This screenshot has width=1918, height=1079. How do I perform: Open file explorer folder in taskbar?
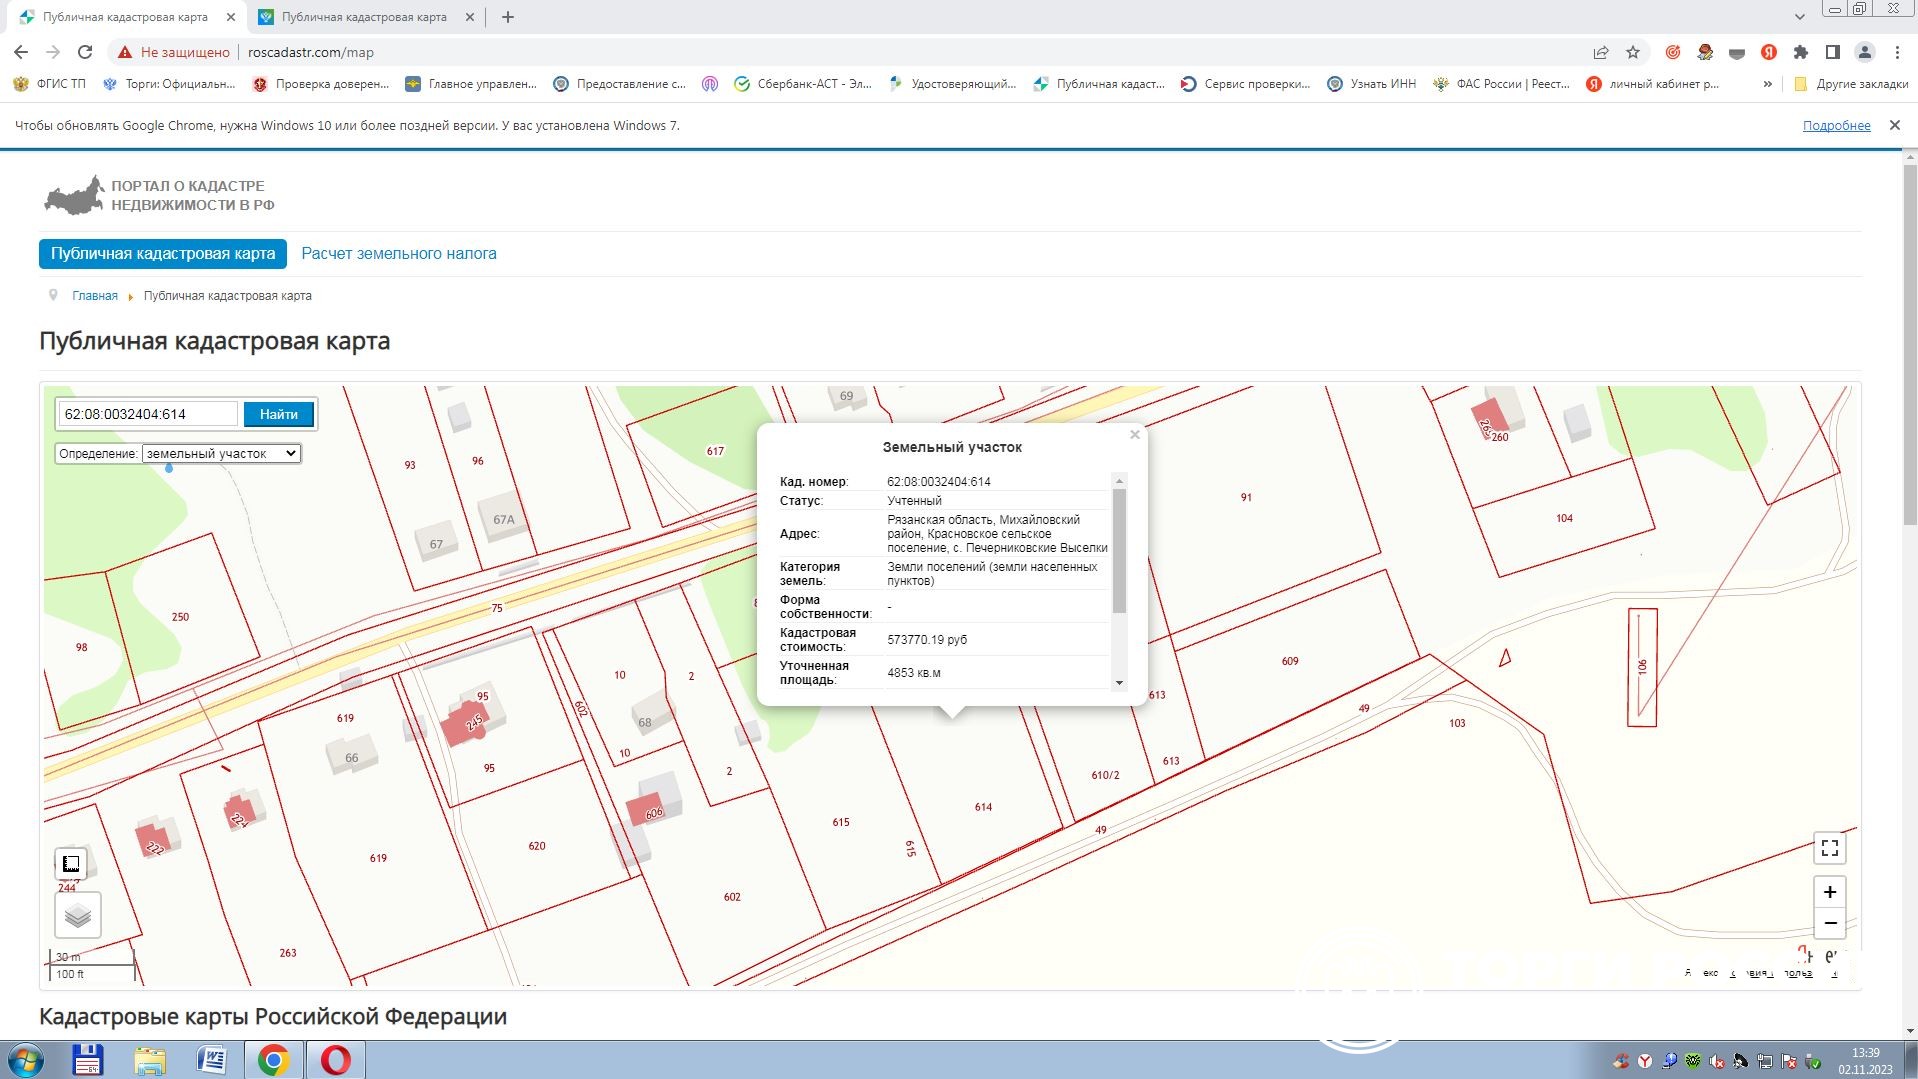point(149,1060)
